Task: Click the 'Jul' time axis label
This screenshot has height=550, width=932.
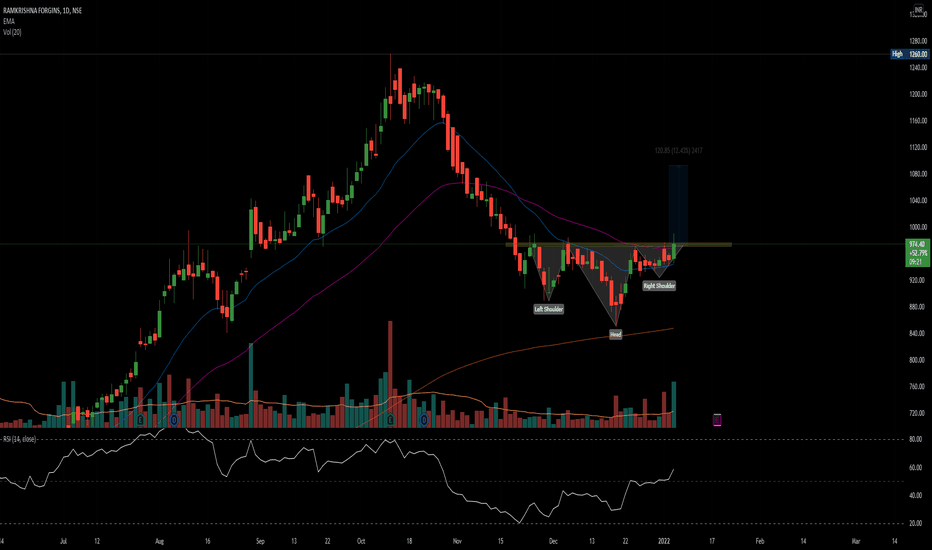Action: [x=64, y=542]
